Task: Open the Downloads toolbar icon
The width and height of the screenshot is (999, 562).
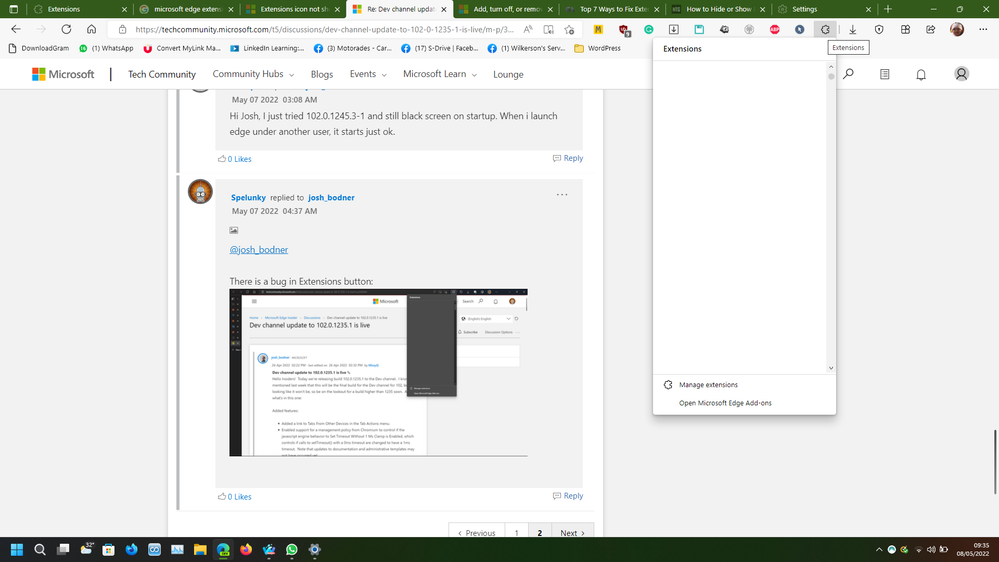Action: pyautogui.click(x=852, y=29)
